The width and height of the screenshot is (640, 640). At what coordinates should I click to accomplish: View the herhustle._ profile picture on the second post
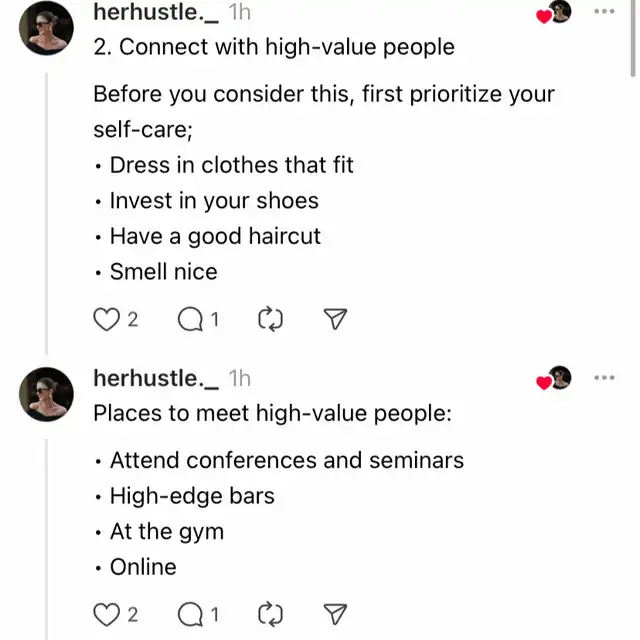46,394
